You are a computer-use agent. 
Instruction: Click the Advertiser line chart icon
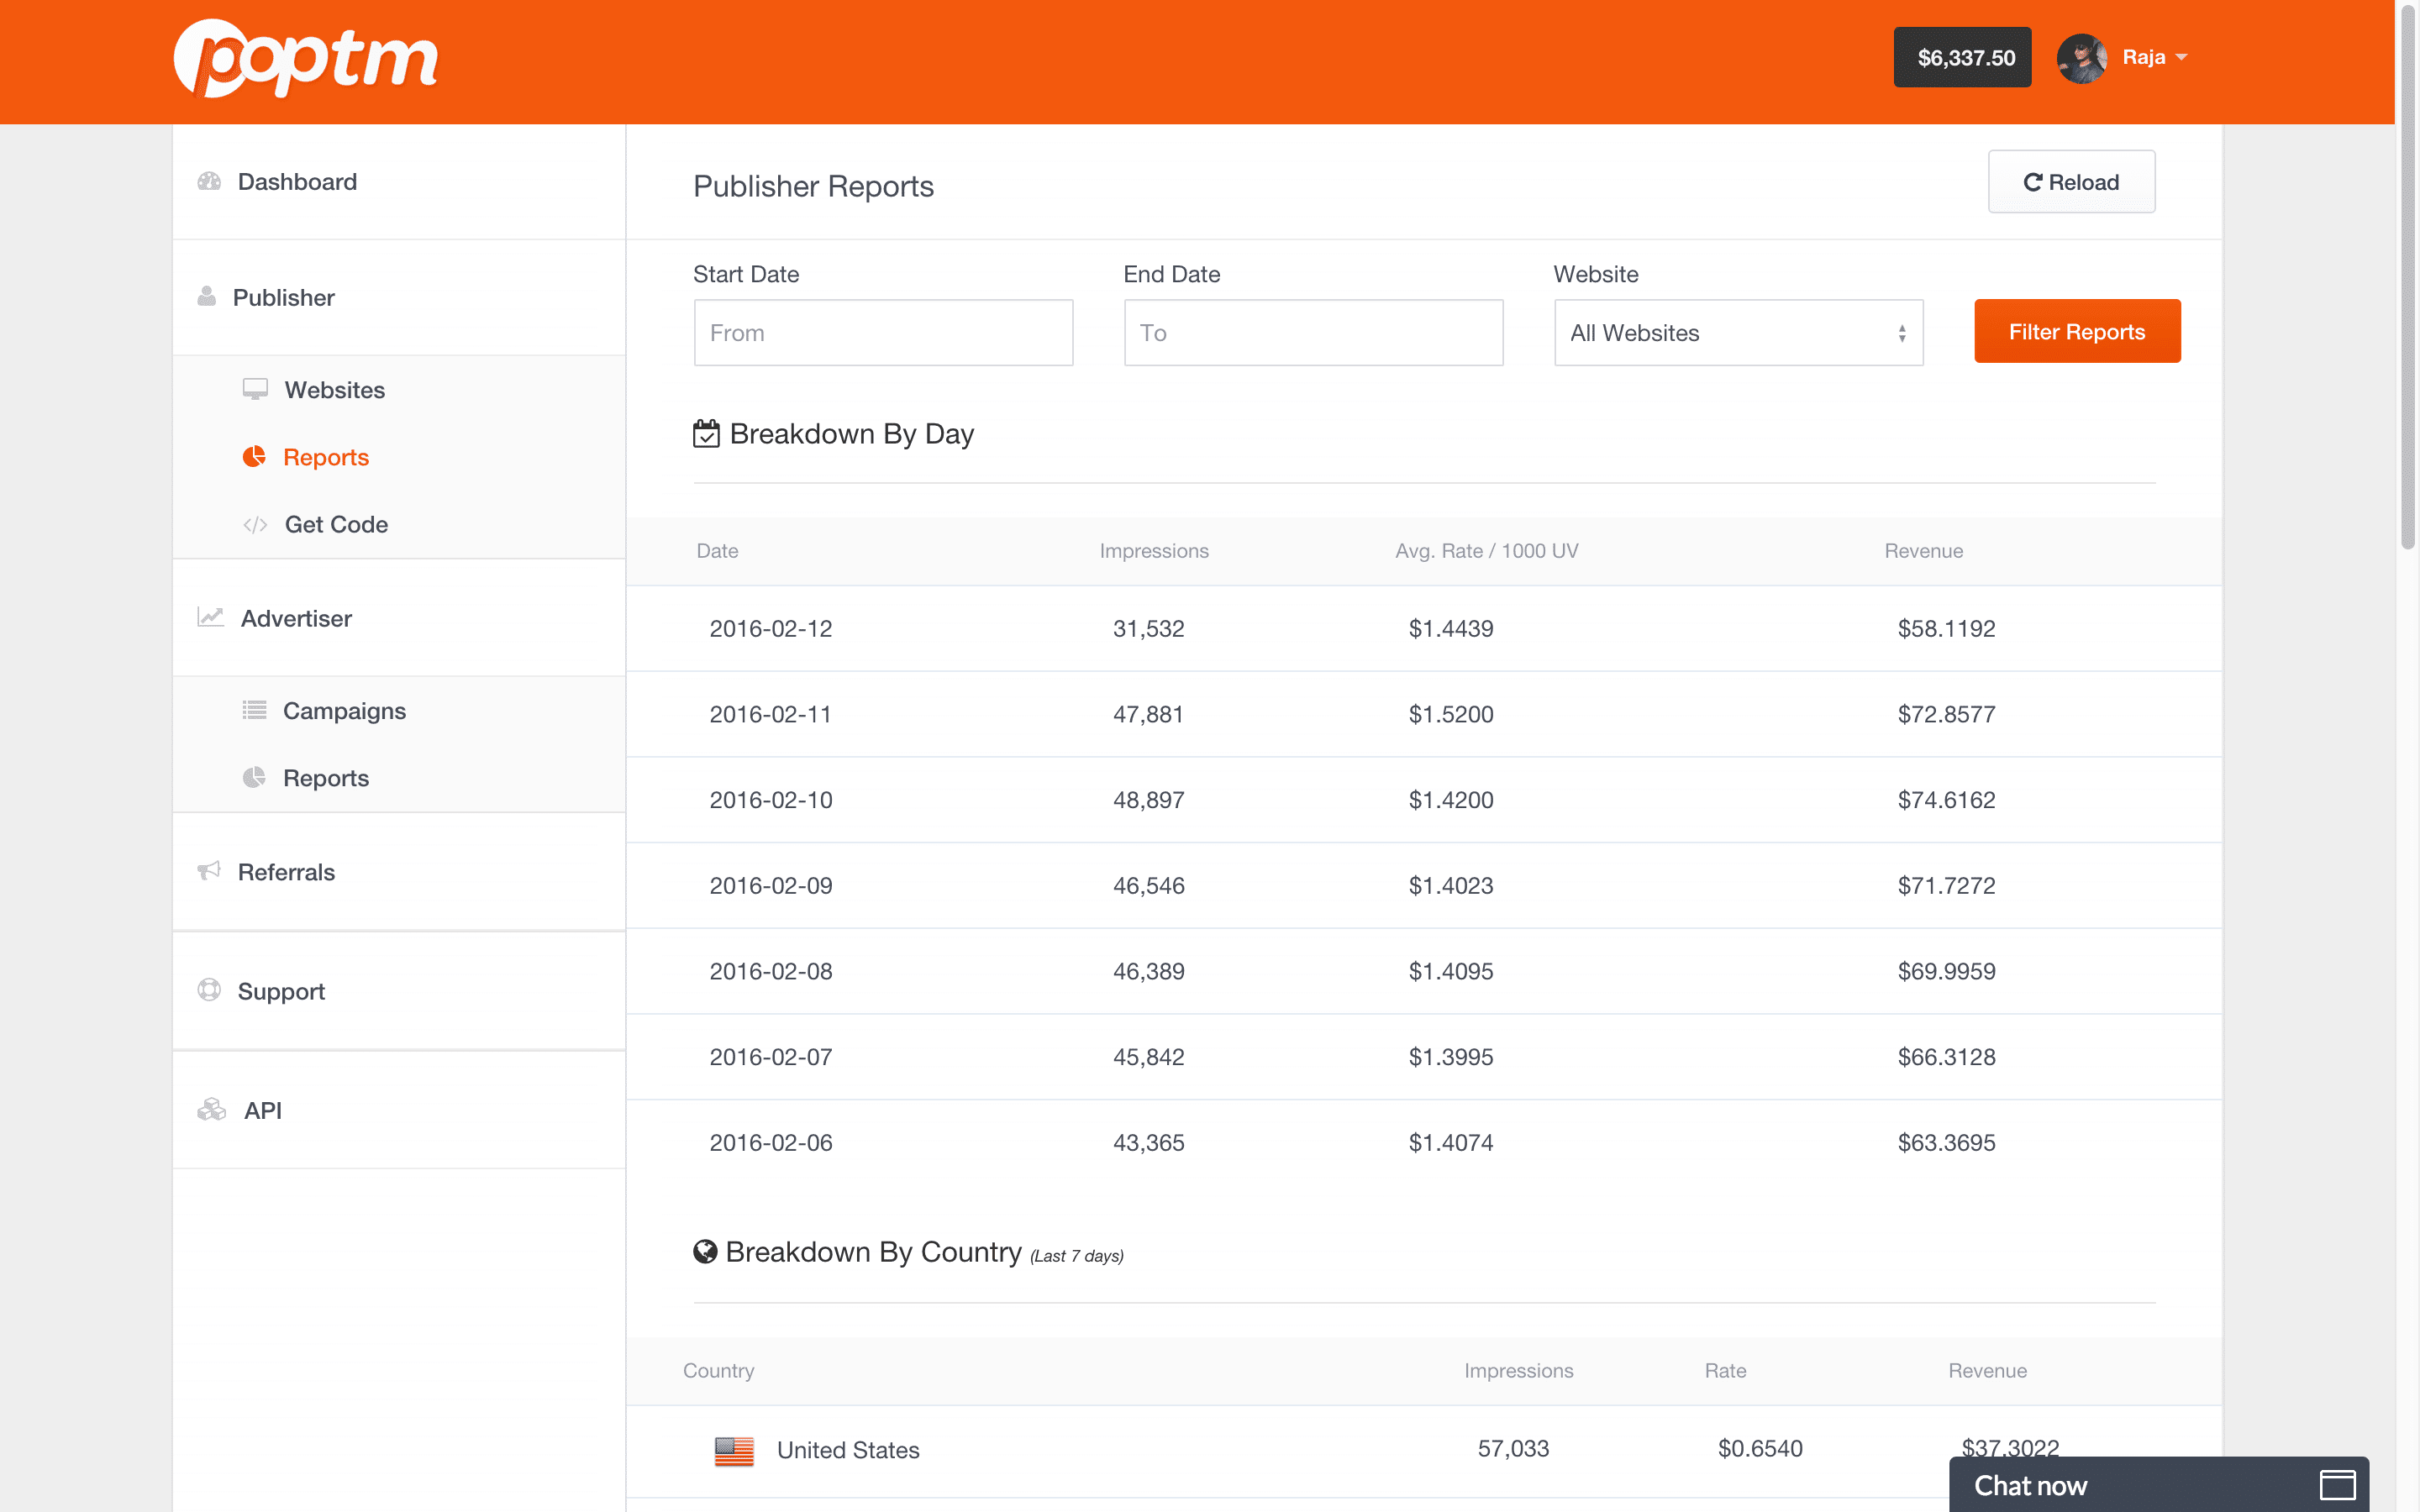[210, 617]
